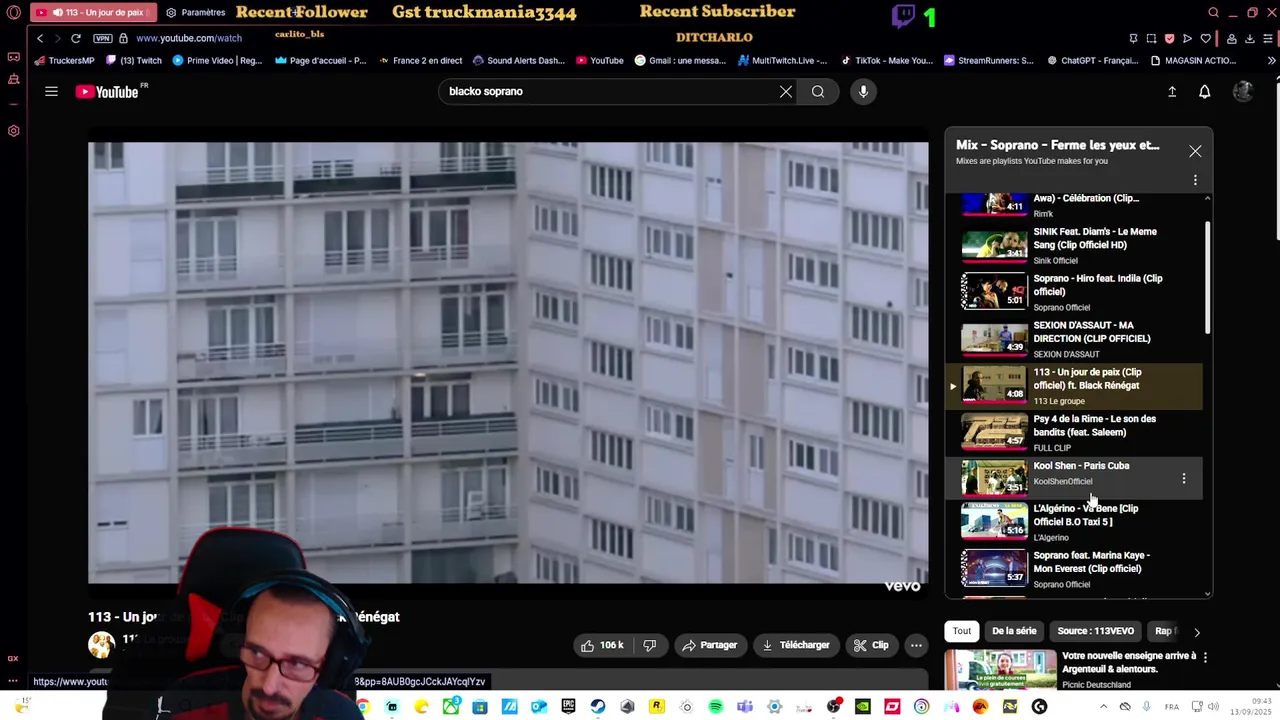The width and height of the screenshot is (1280, 720).
Task: Click inside the YouTube search field
Action: click(x=610, y=91)
